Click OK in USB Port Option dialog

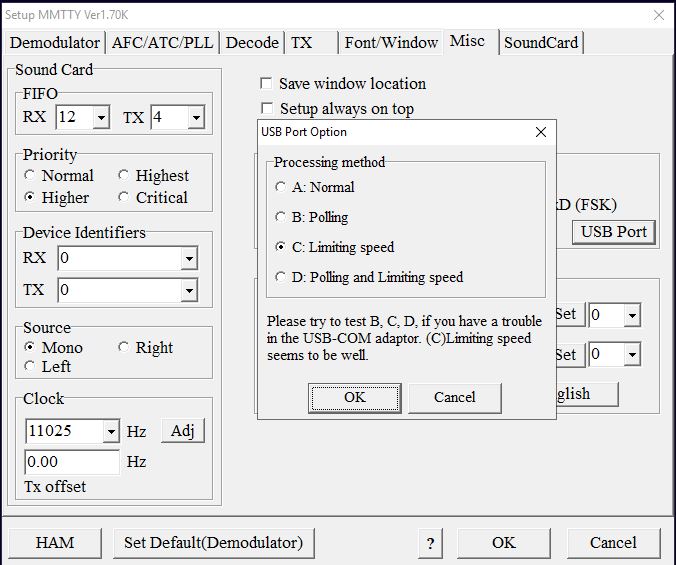click(355, 398)
